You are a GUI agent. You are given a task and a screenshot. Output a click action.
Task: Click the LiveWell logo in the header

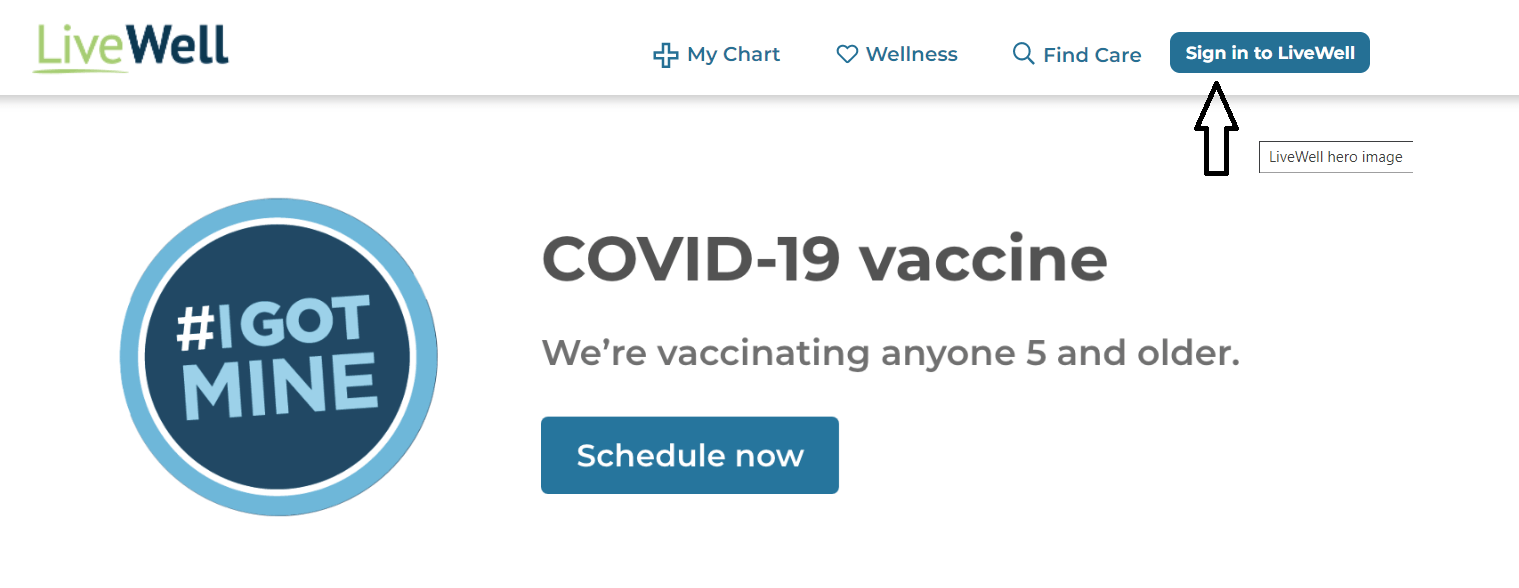[131, 48]
